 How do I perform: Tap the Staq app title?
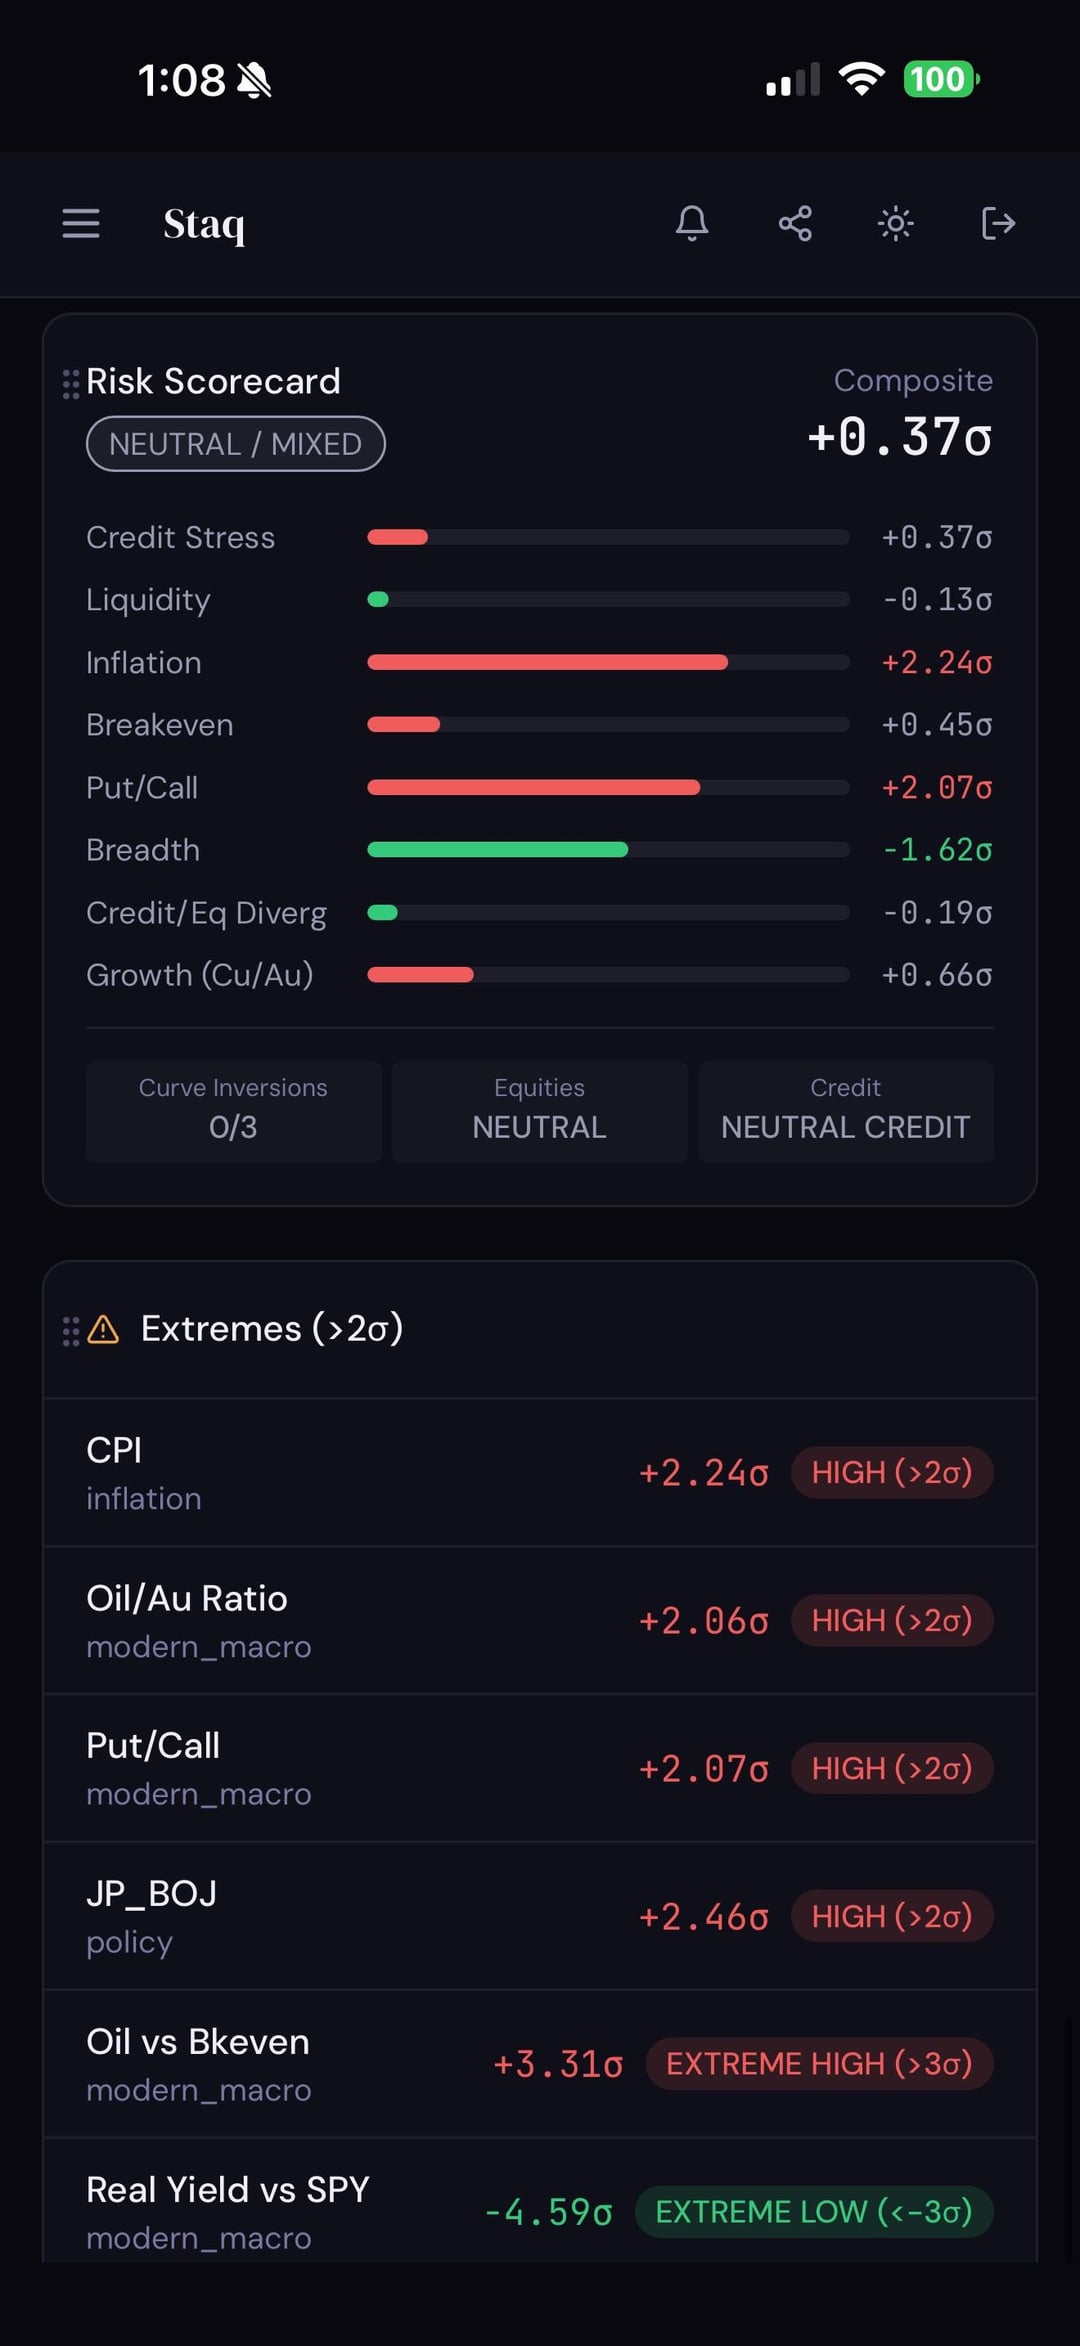click(x=204, y=224)
